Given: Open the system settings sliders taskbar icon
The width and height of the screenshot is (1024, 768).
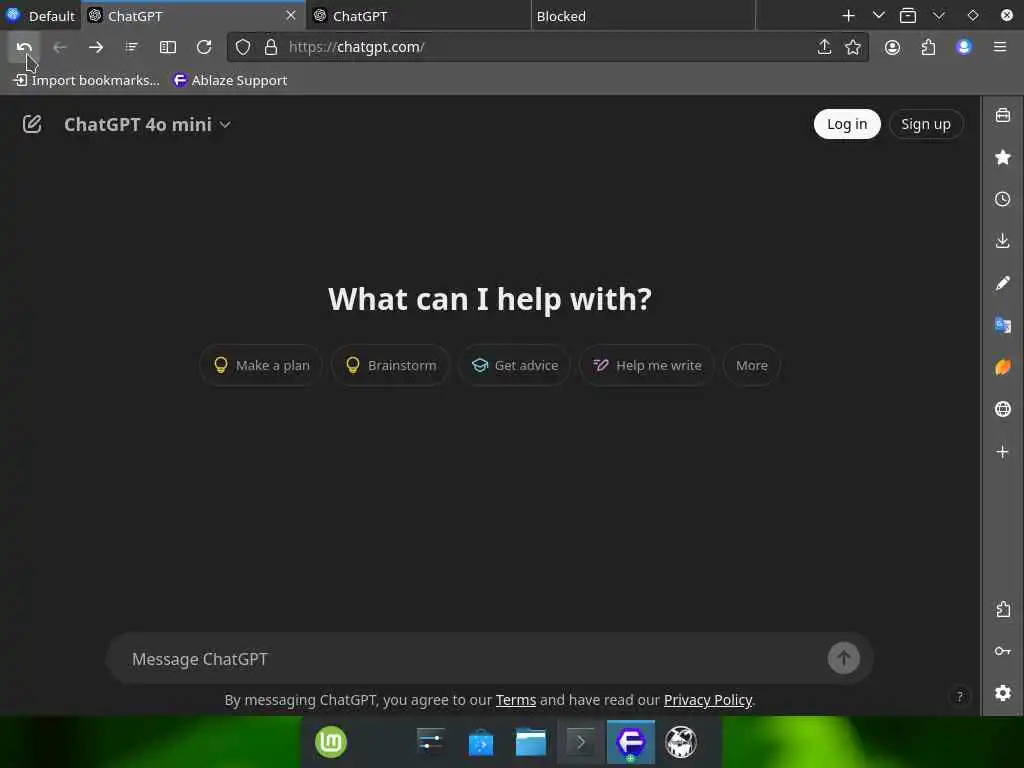Looking at the screenshot, I should (430, 742).
